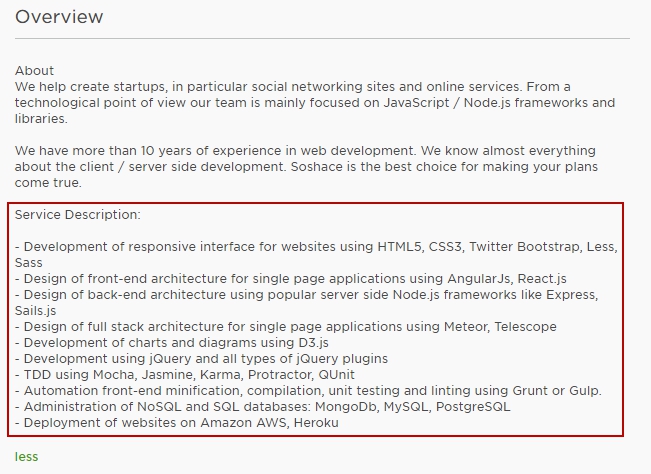This screenshot has width=651, height=474.
Task: Click the TDD using Mocha, Jasmine line
Action: (x=185, y=374)
